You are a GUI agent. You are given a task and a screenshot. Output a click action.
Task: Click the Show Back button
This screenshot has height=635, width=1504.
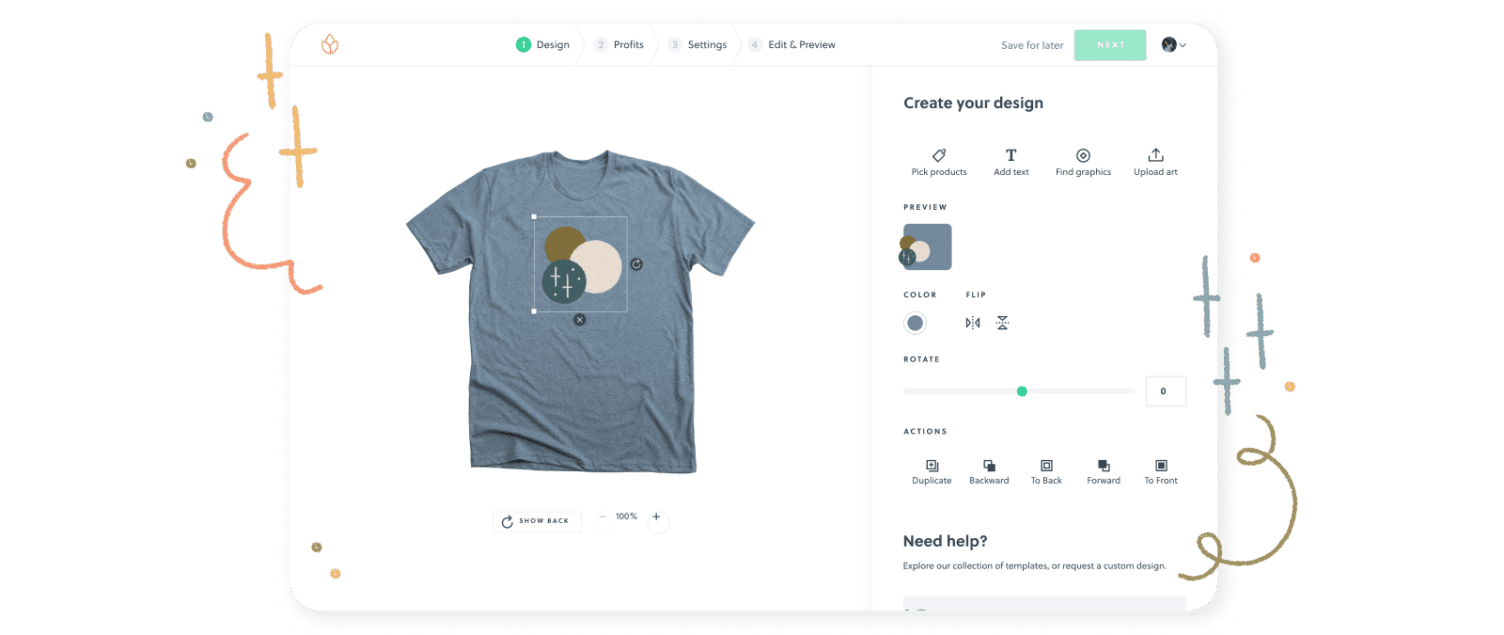536,521
